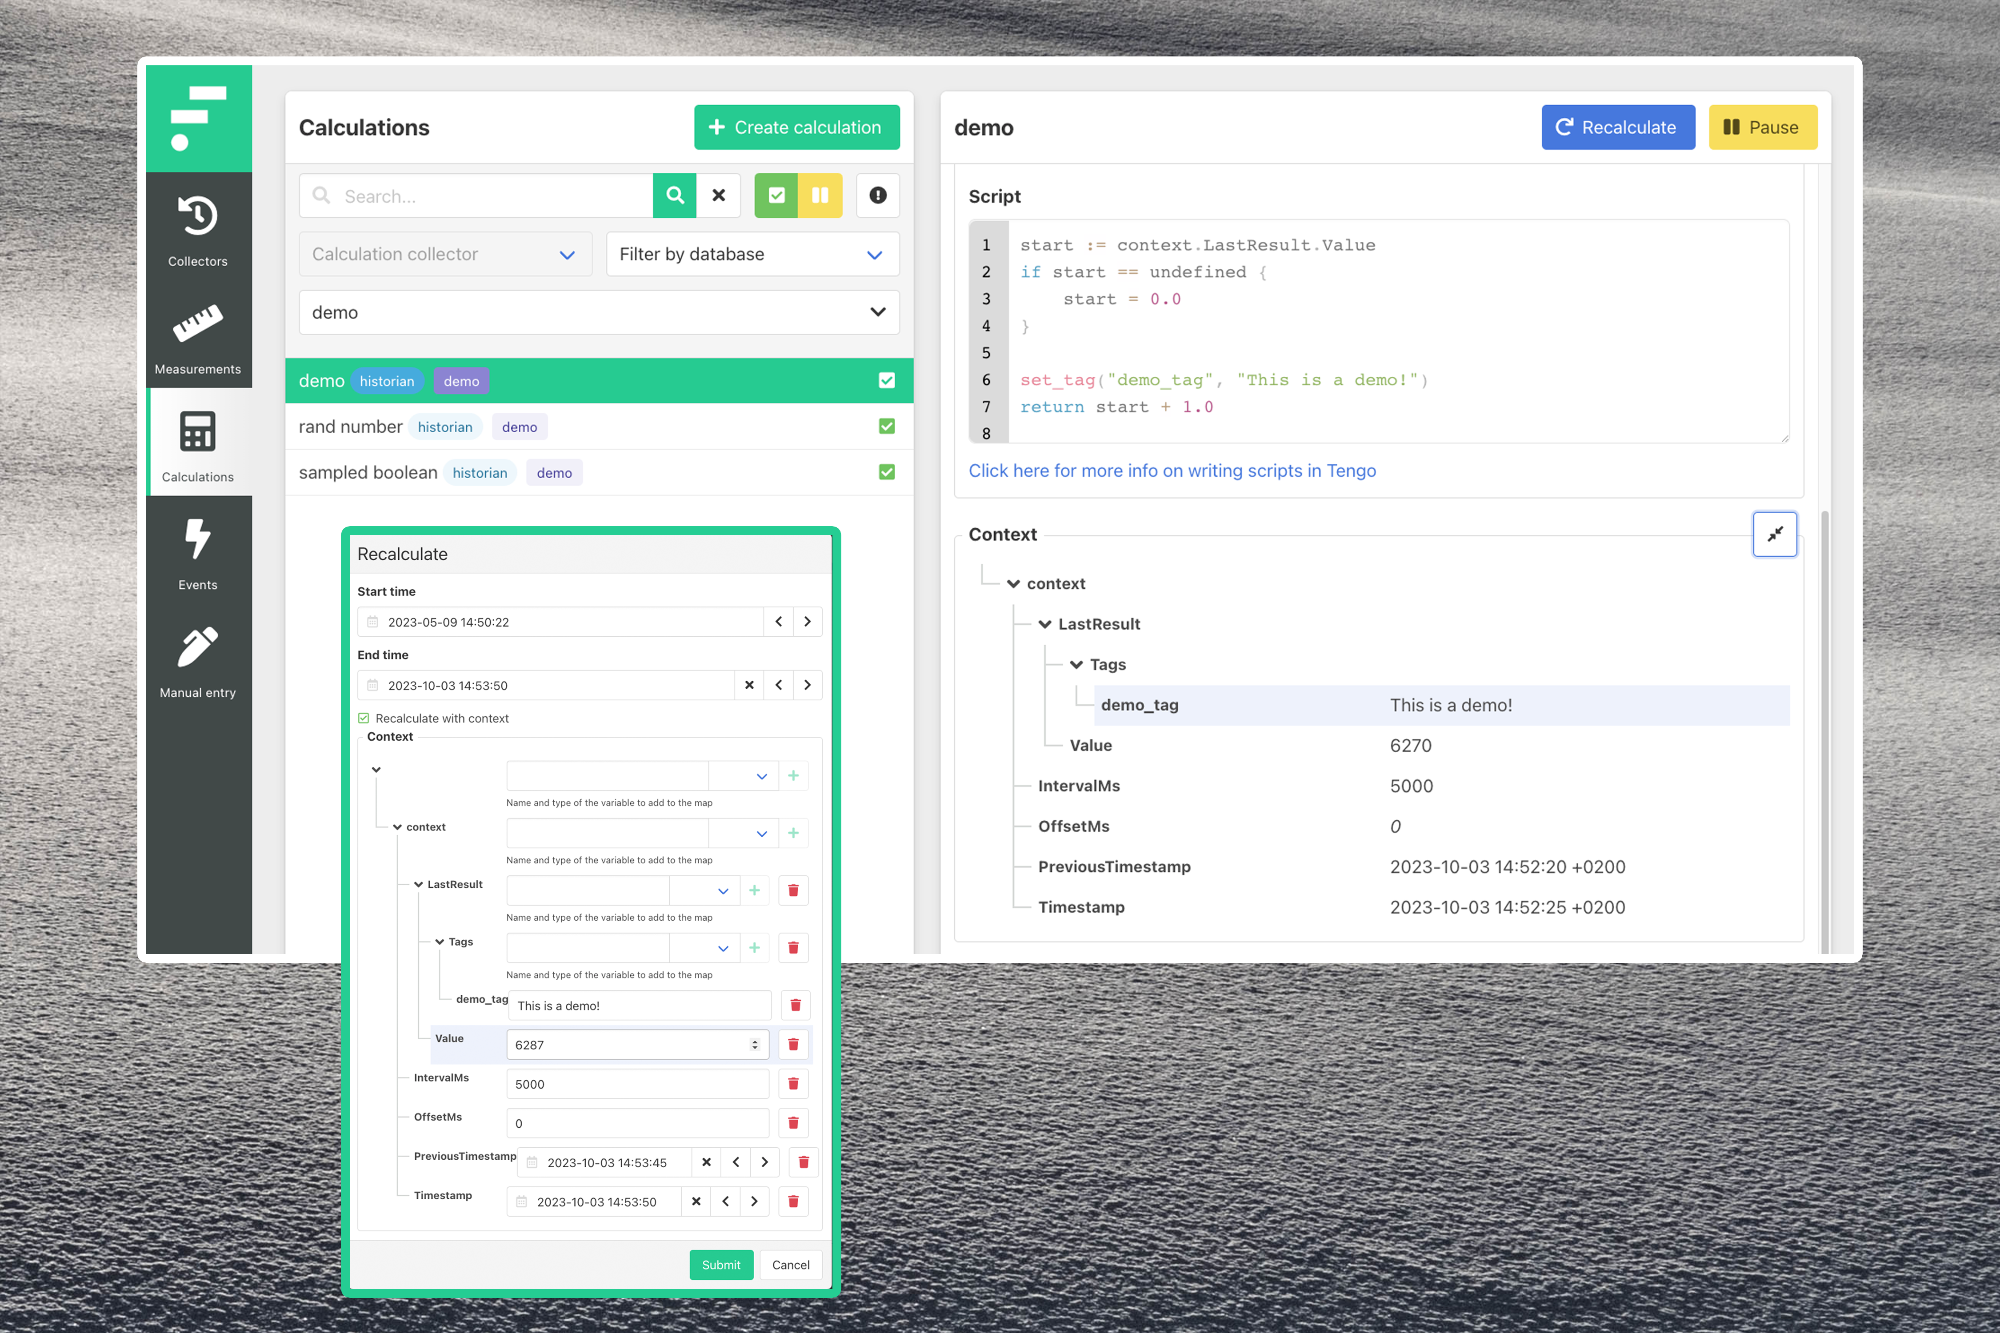2000x1333 pixels.
Task: Filter calculations with errors exclamation icon
Action: [878, 195]
